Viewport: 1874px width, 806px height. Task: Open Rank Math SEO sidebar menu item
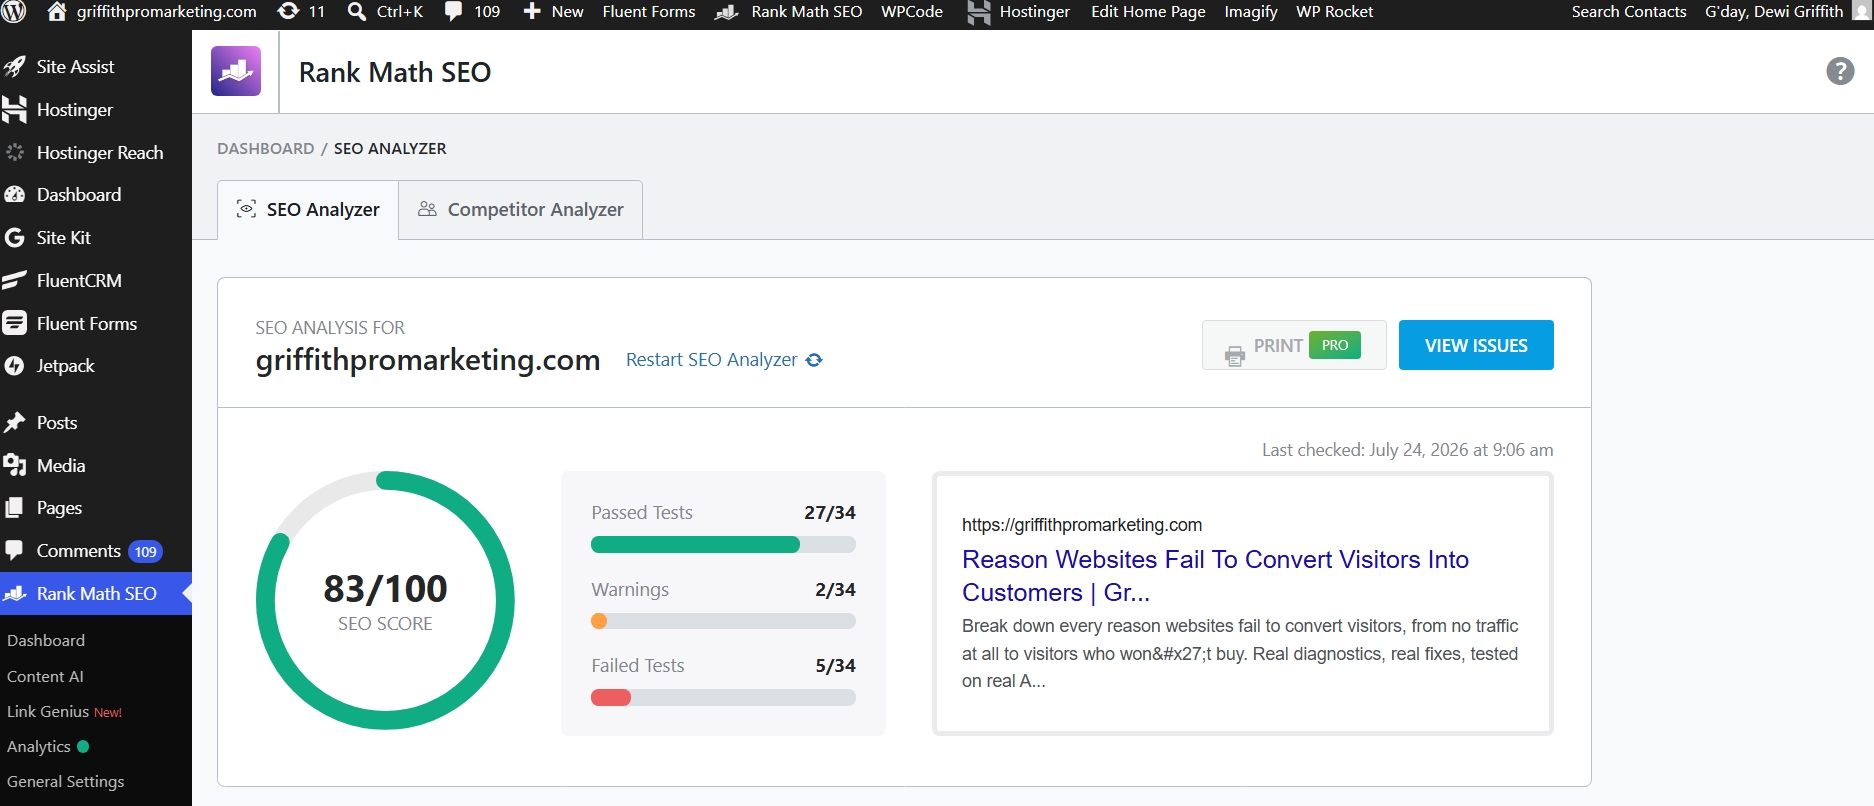point(96,594)
